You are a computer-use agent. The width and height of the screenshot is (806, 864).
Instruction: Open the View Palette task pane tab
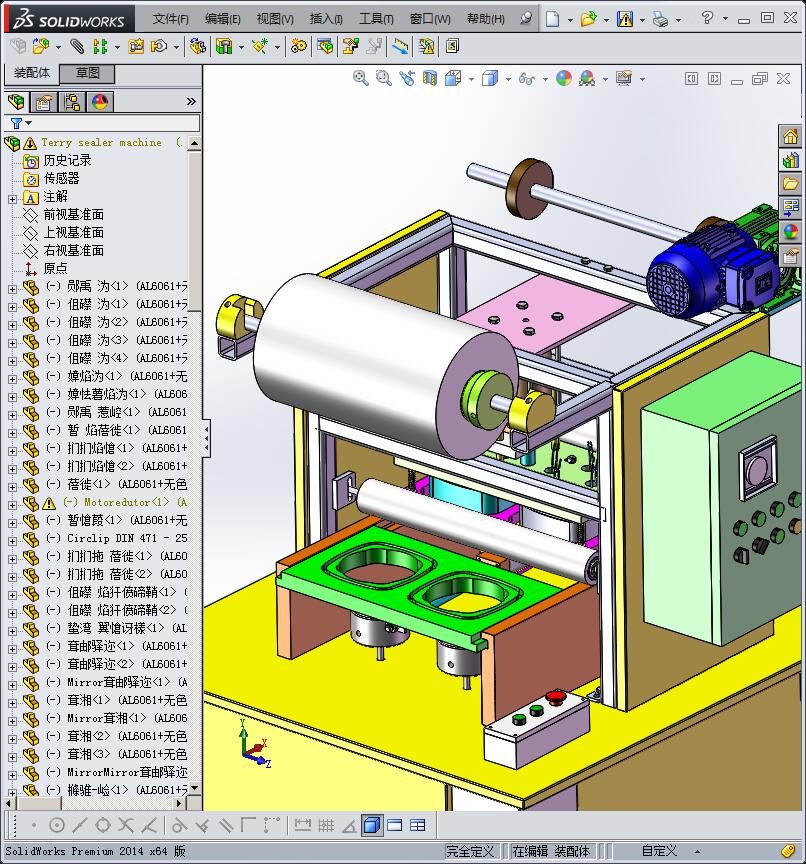coord(791,208)
